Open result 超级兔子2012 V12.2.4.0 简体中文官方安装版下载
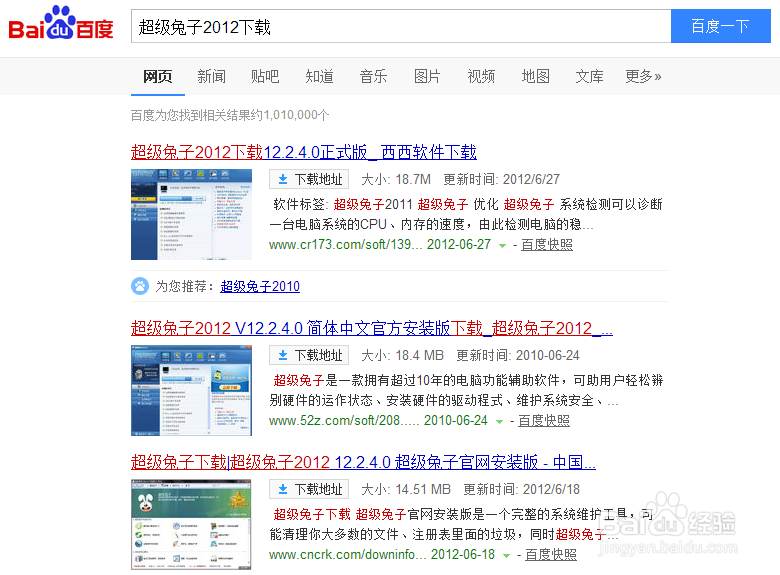This screenshot has width=780, height=575. pyautogui.click(x=372, y=328)
